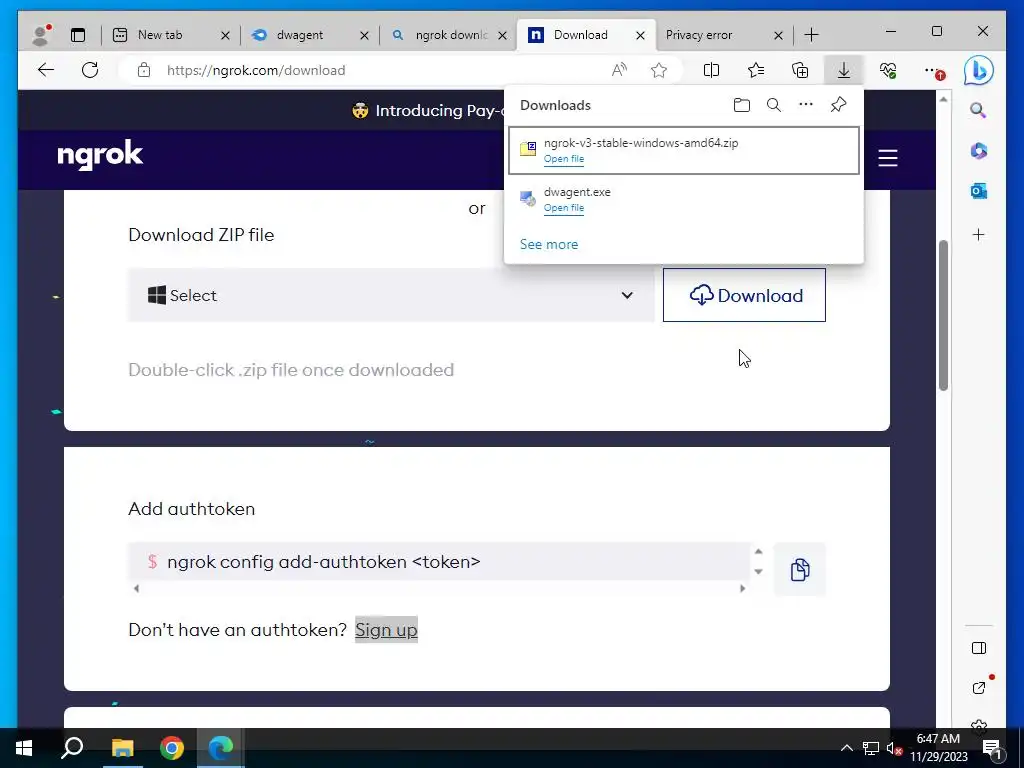
Task: Click See more in Downloads
Action: pyautogui.click(x=549, y=244)
